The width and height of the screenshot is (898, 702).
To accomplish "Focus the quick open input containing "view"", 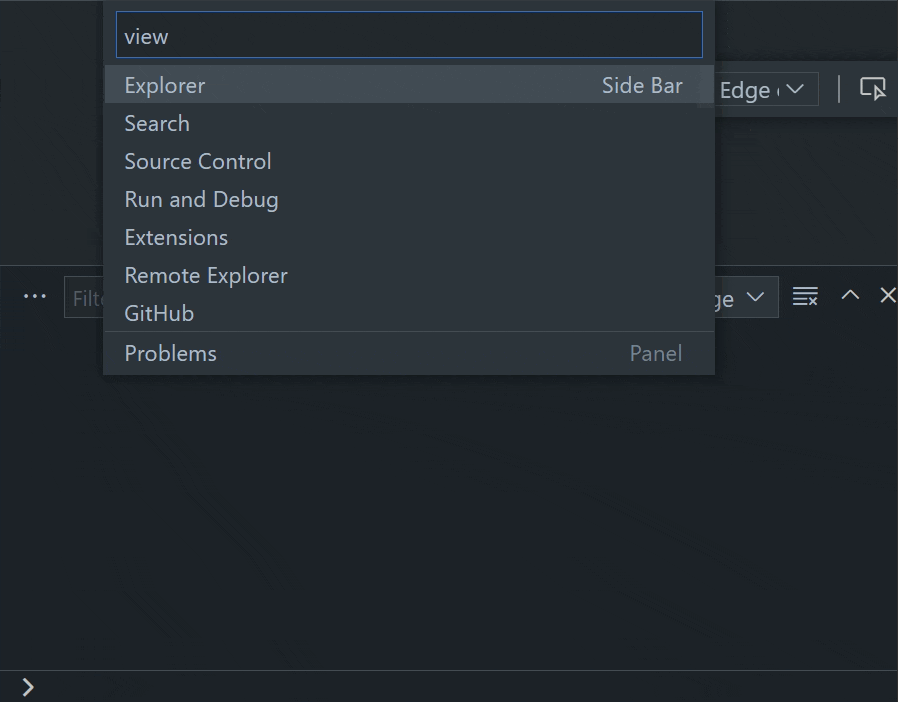I will [x=409, y=35].
